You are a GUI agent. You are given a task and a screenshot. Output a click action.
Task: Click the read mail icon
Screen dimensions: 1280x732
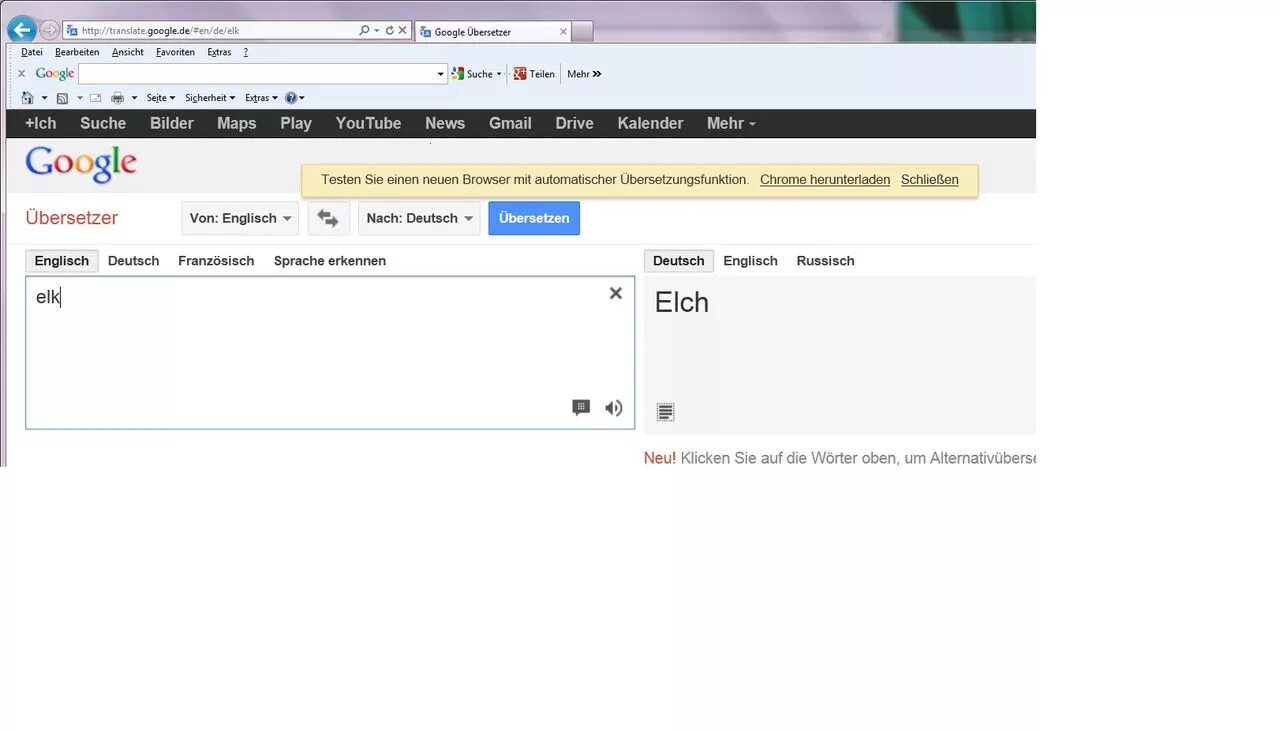pyautogui.click(x=96, y=98)
